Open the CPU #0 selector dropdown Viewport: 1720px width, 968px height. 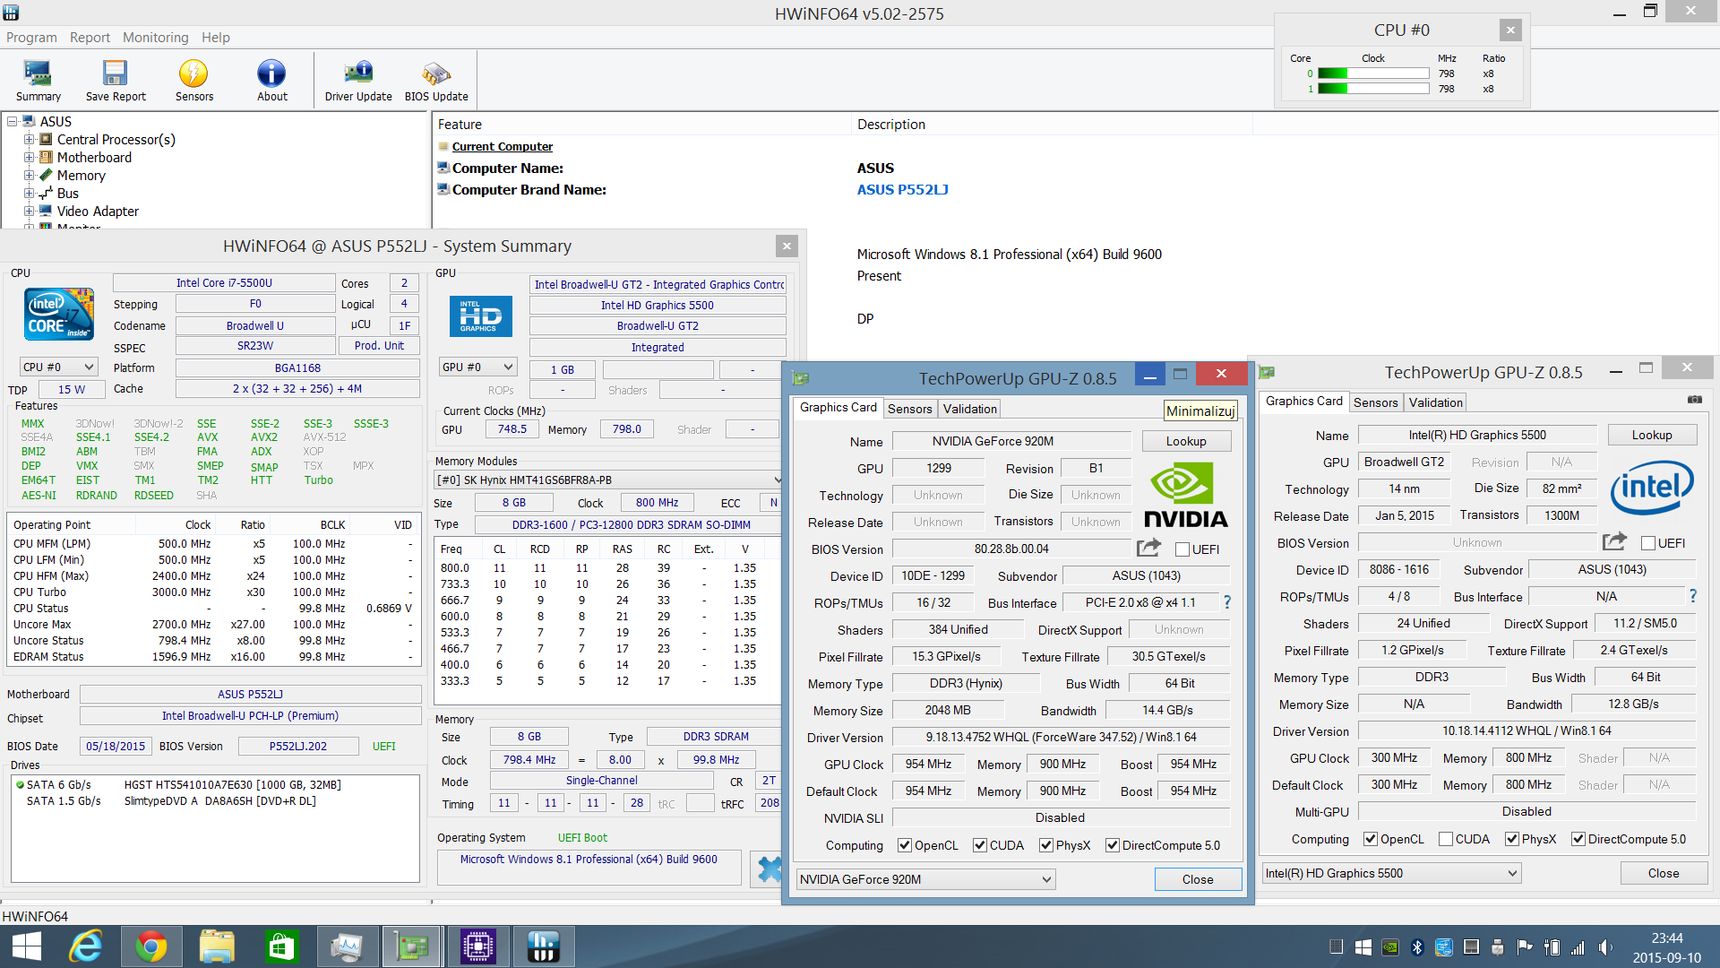pos(59,367)
